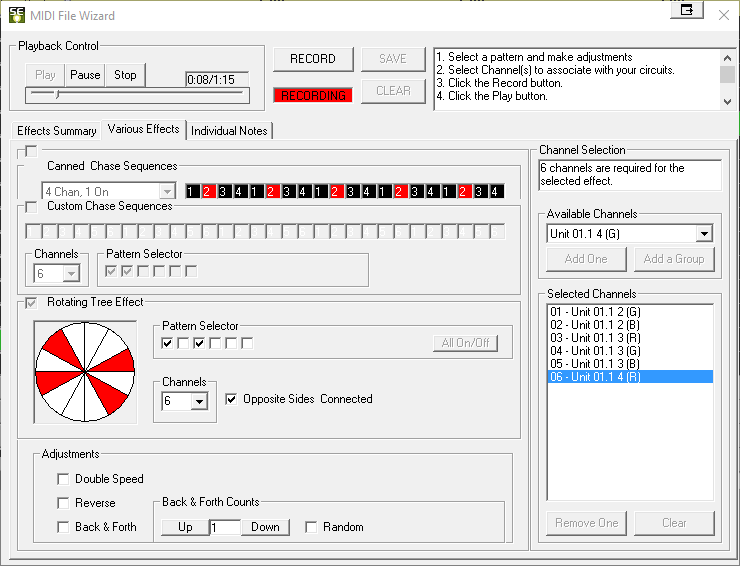740x566 pixels.
Task: Enable the Back & Forth checkbox
Action: 63,527
